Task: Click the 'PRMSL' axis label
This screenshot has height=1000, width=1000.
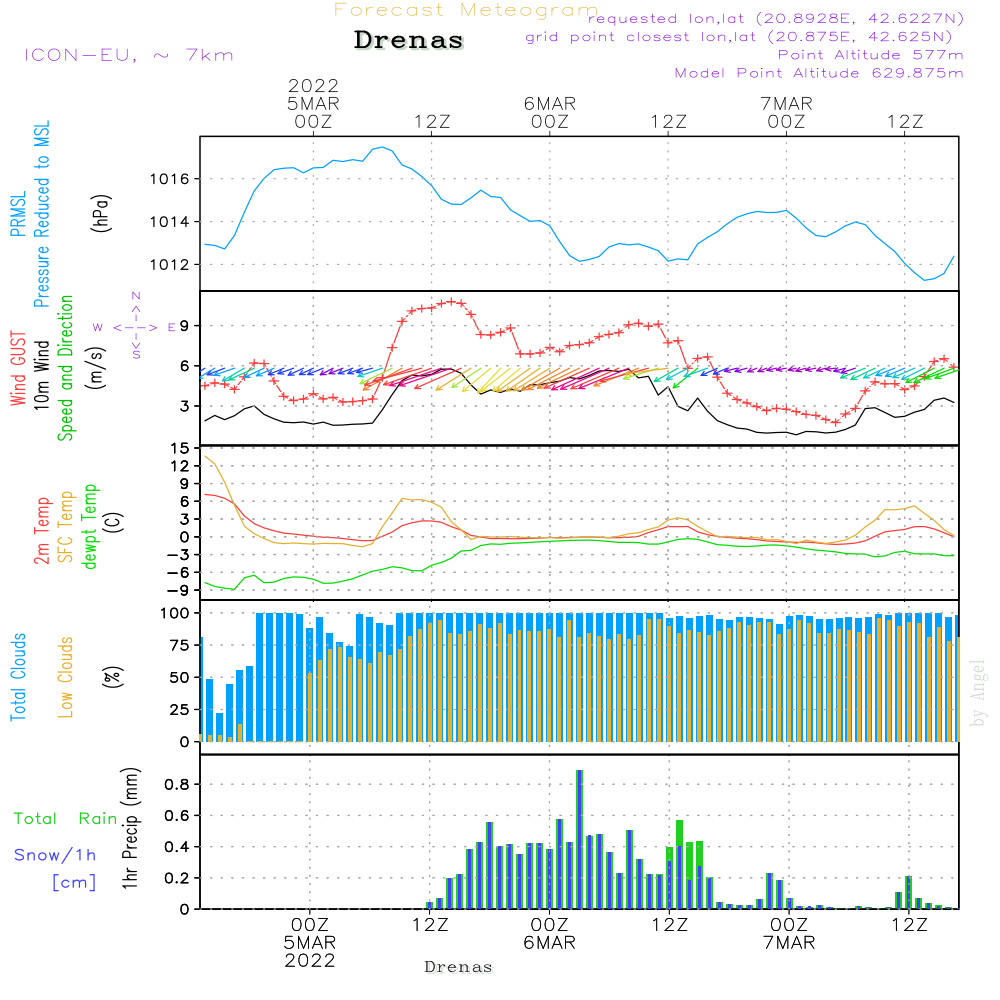Action: tap(18, 214)
